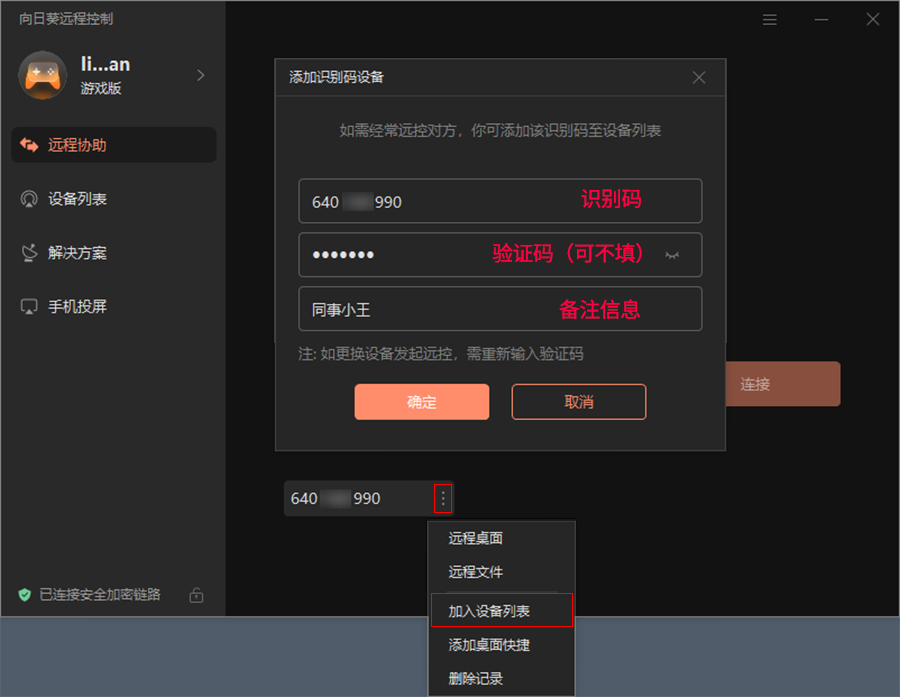Image resolution: width=900 pixels, height=697 pixels.
Task: Close the 添加识别码设备 dialog
Action: pos(699,77)
